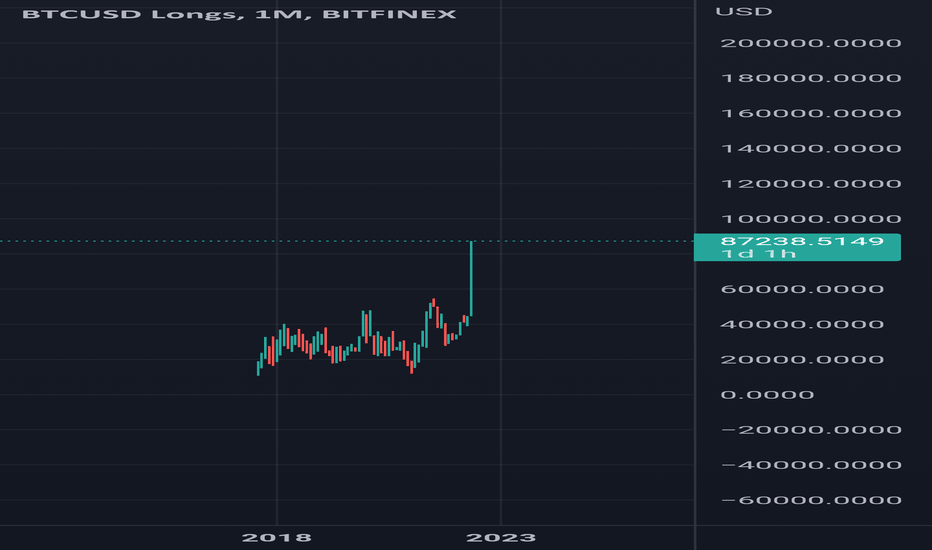The width and height of the screenshot is (932, 550).
Task: Select the tall green latest monthly candle
Action: [x=471, y=278]
